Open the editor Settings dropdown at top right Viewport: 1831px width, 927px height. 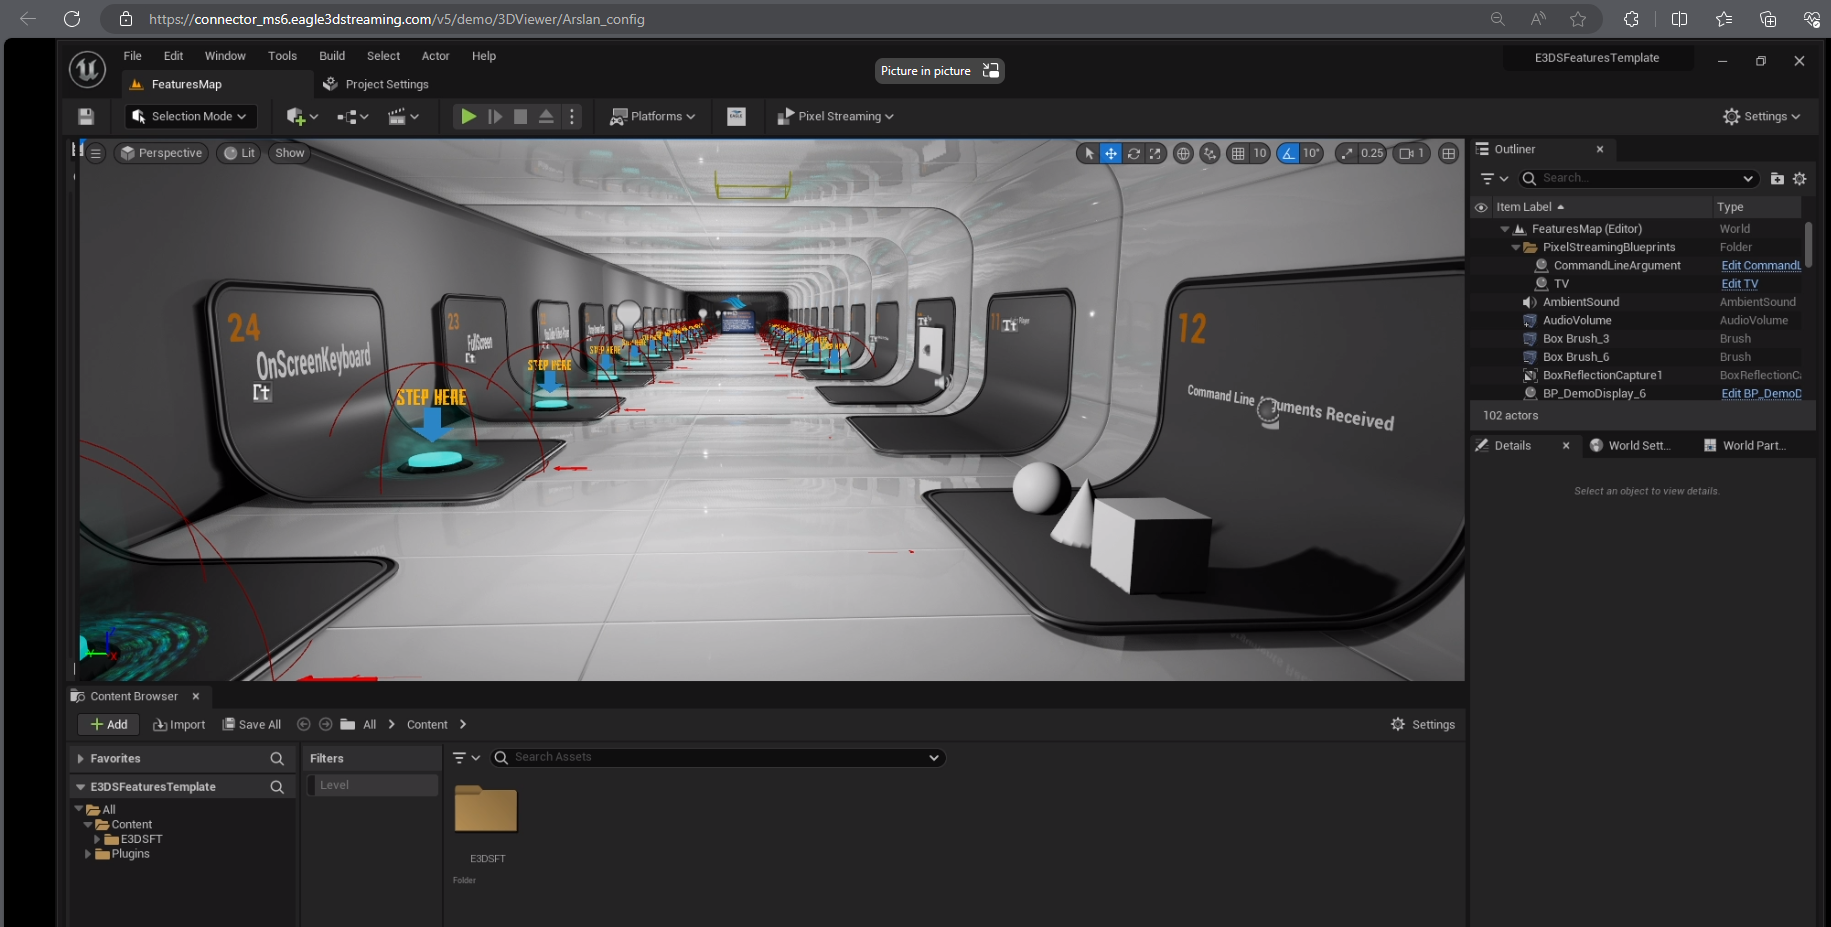point(1761,117)
